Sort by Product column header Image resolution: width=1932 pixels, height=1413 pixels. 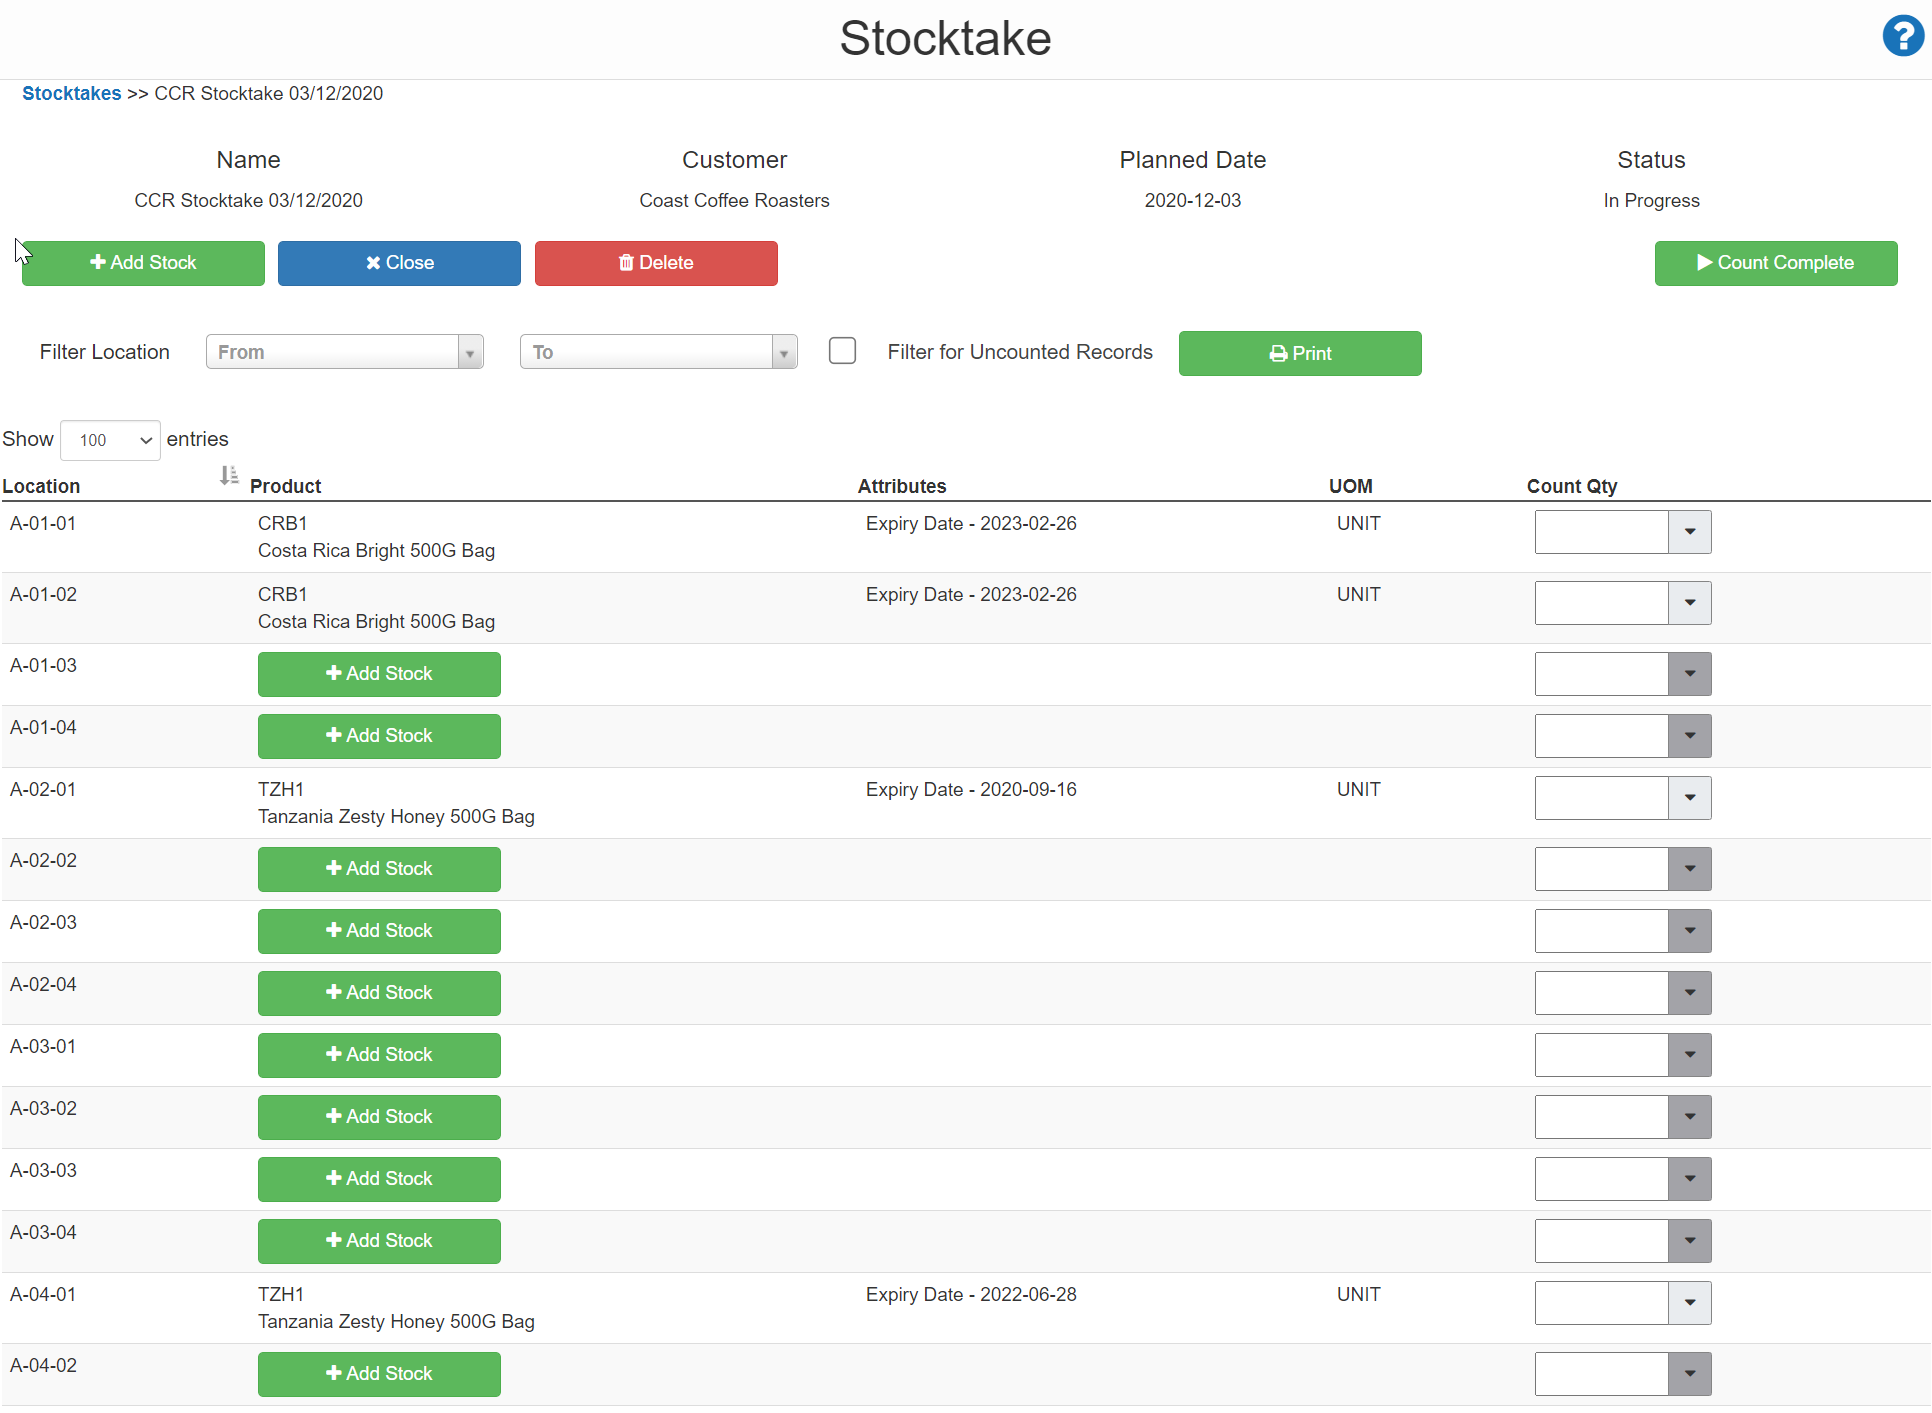click(285, 486)
